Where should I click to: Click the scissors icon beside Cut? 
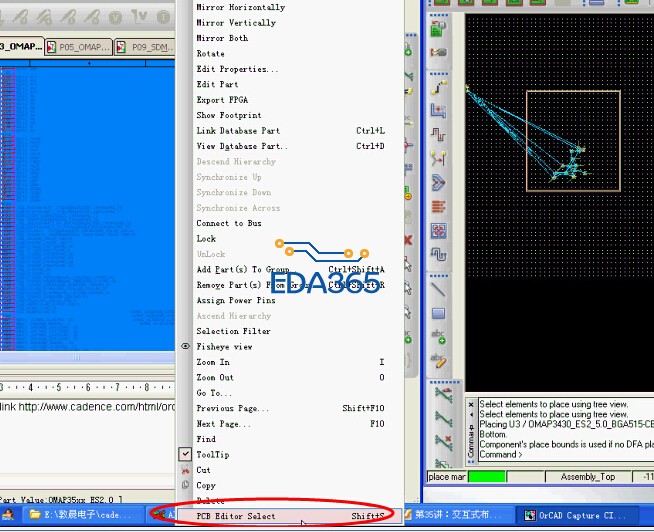[186, 470]
